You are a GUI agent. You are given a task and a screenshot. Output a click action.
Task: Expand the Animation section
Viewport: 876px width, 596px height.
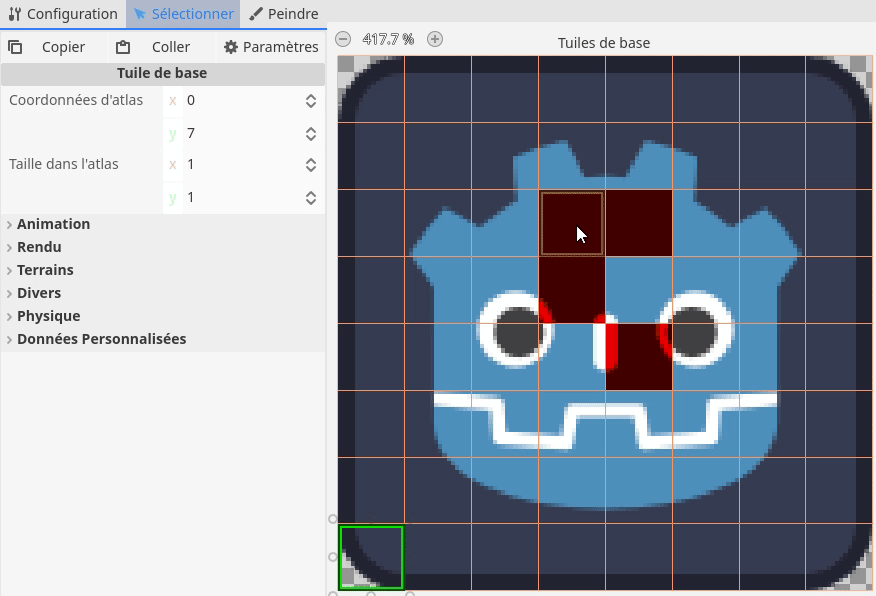coord(163,224)
